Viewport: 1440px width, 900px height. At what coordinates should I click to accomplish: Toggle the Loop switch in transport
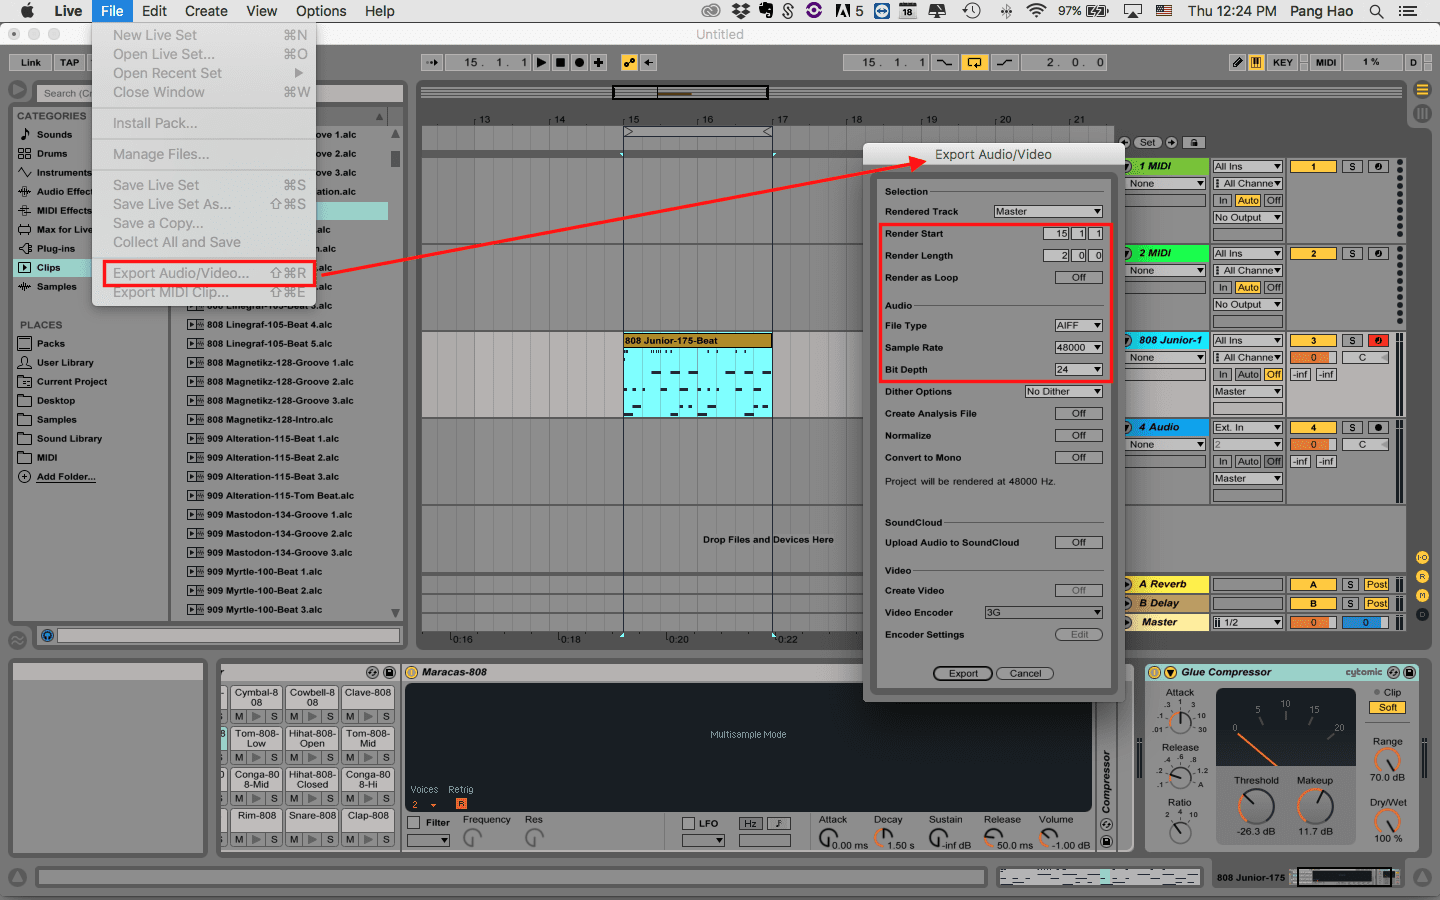(974, 62)
